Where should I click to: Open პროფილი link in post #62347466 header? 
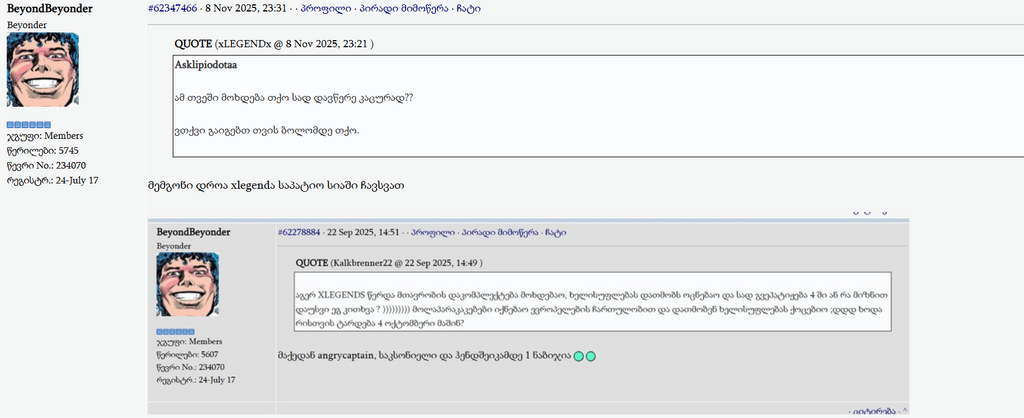(327, 8)
